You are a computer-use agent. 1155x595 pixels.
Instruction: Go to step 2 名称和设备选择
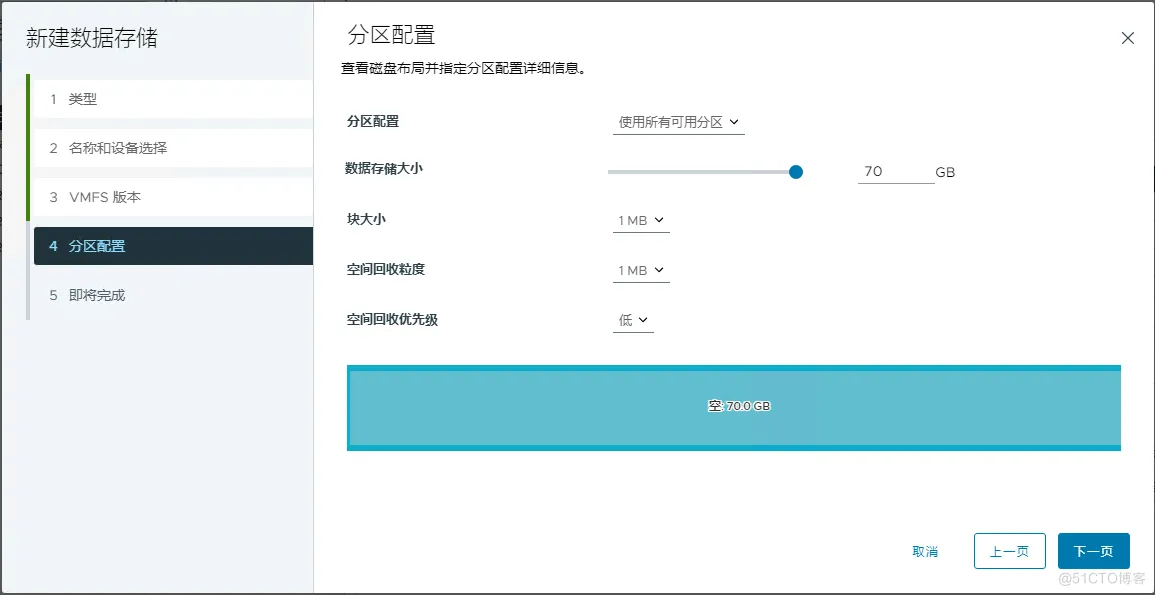173,148
